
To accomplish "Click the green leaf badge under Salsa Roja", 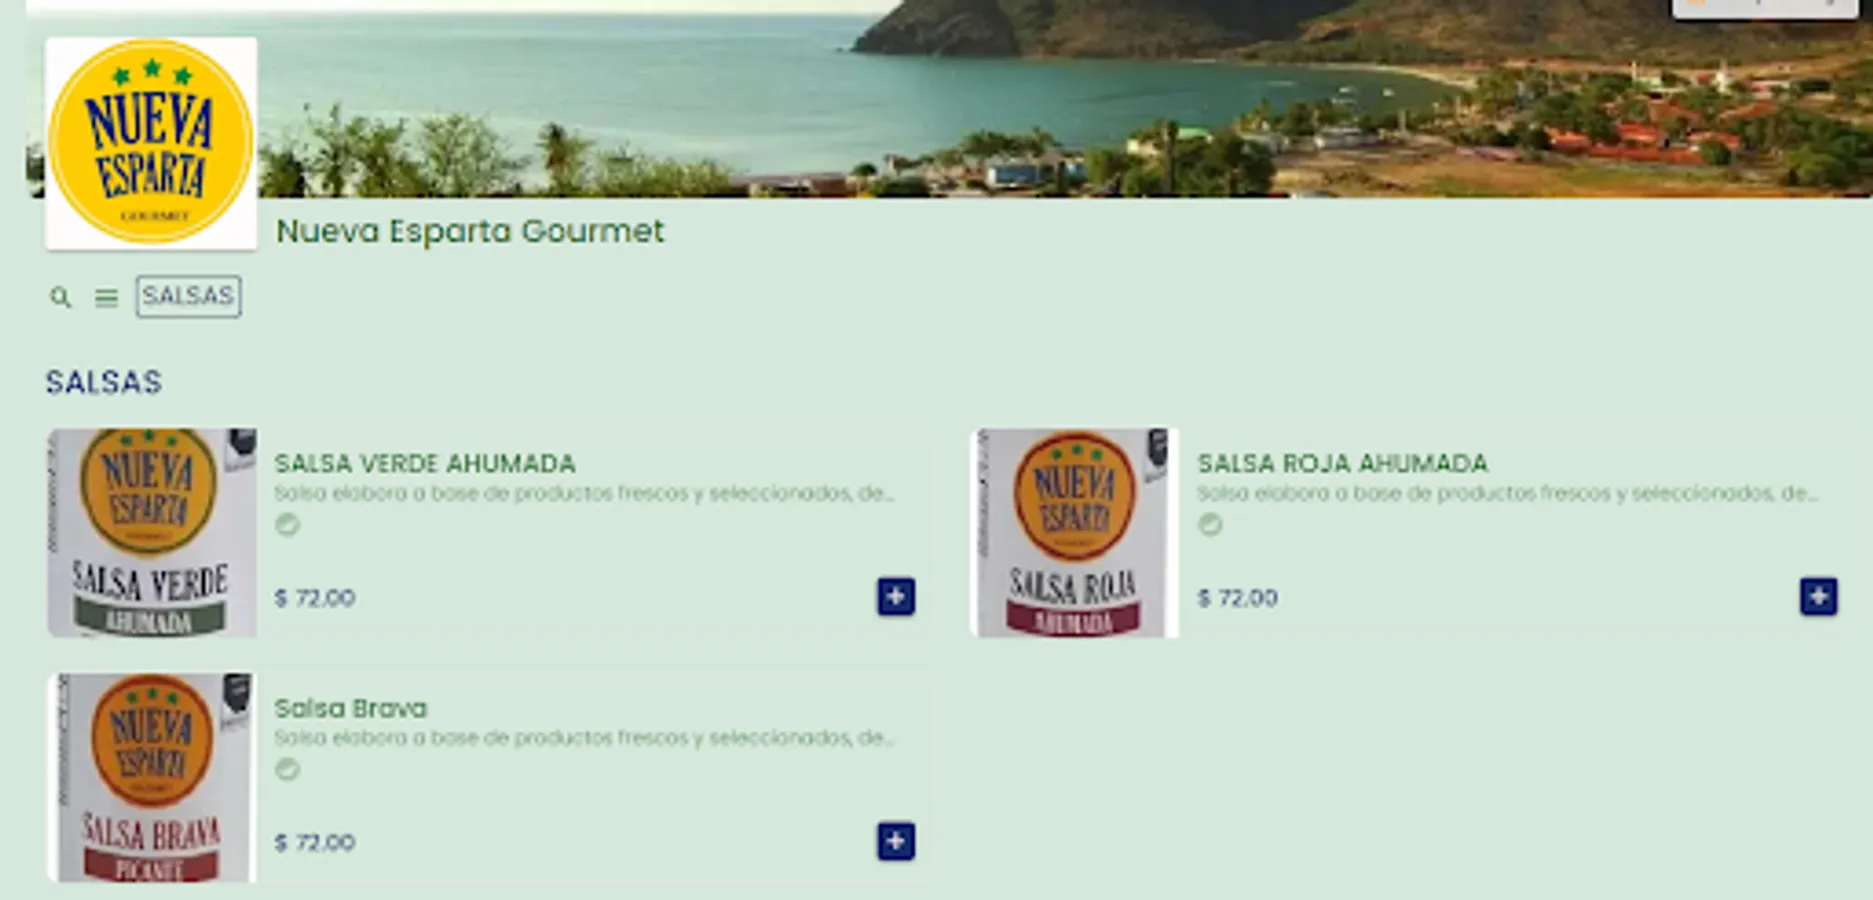I will point(1210,524).
